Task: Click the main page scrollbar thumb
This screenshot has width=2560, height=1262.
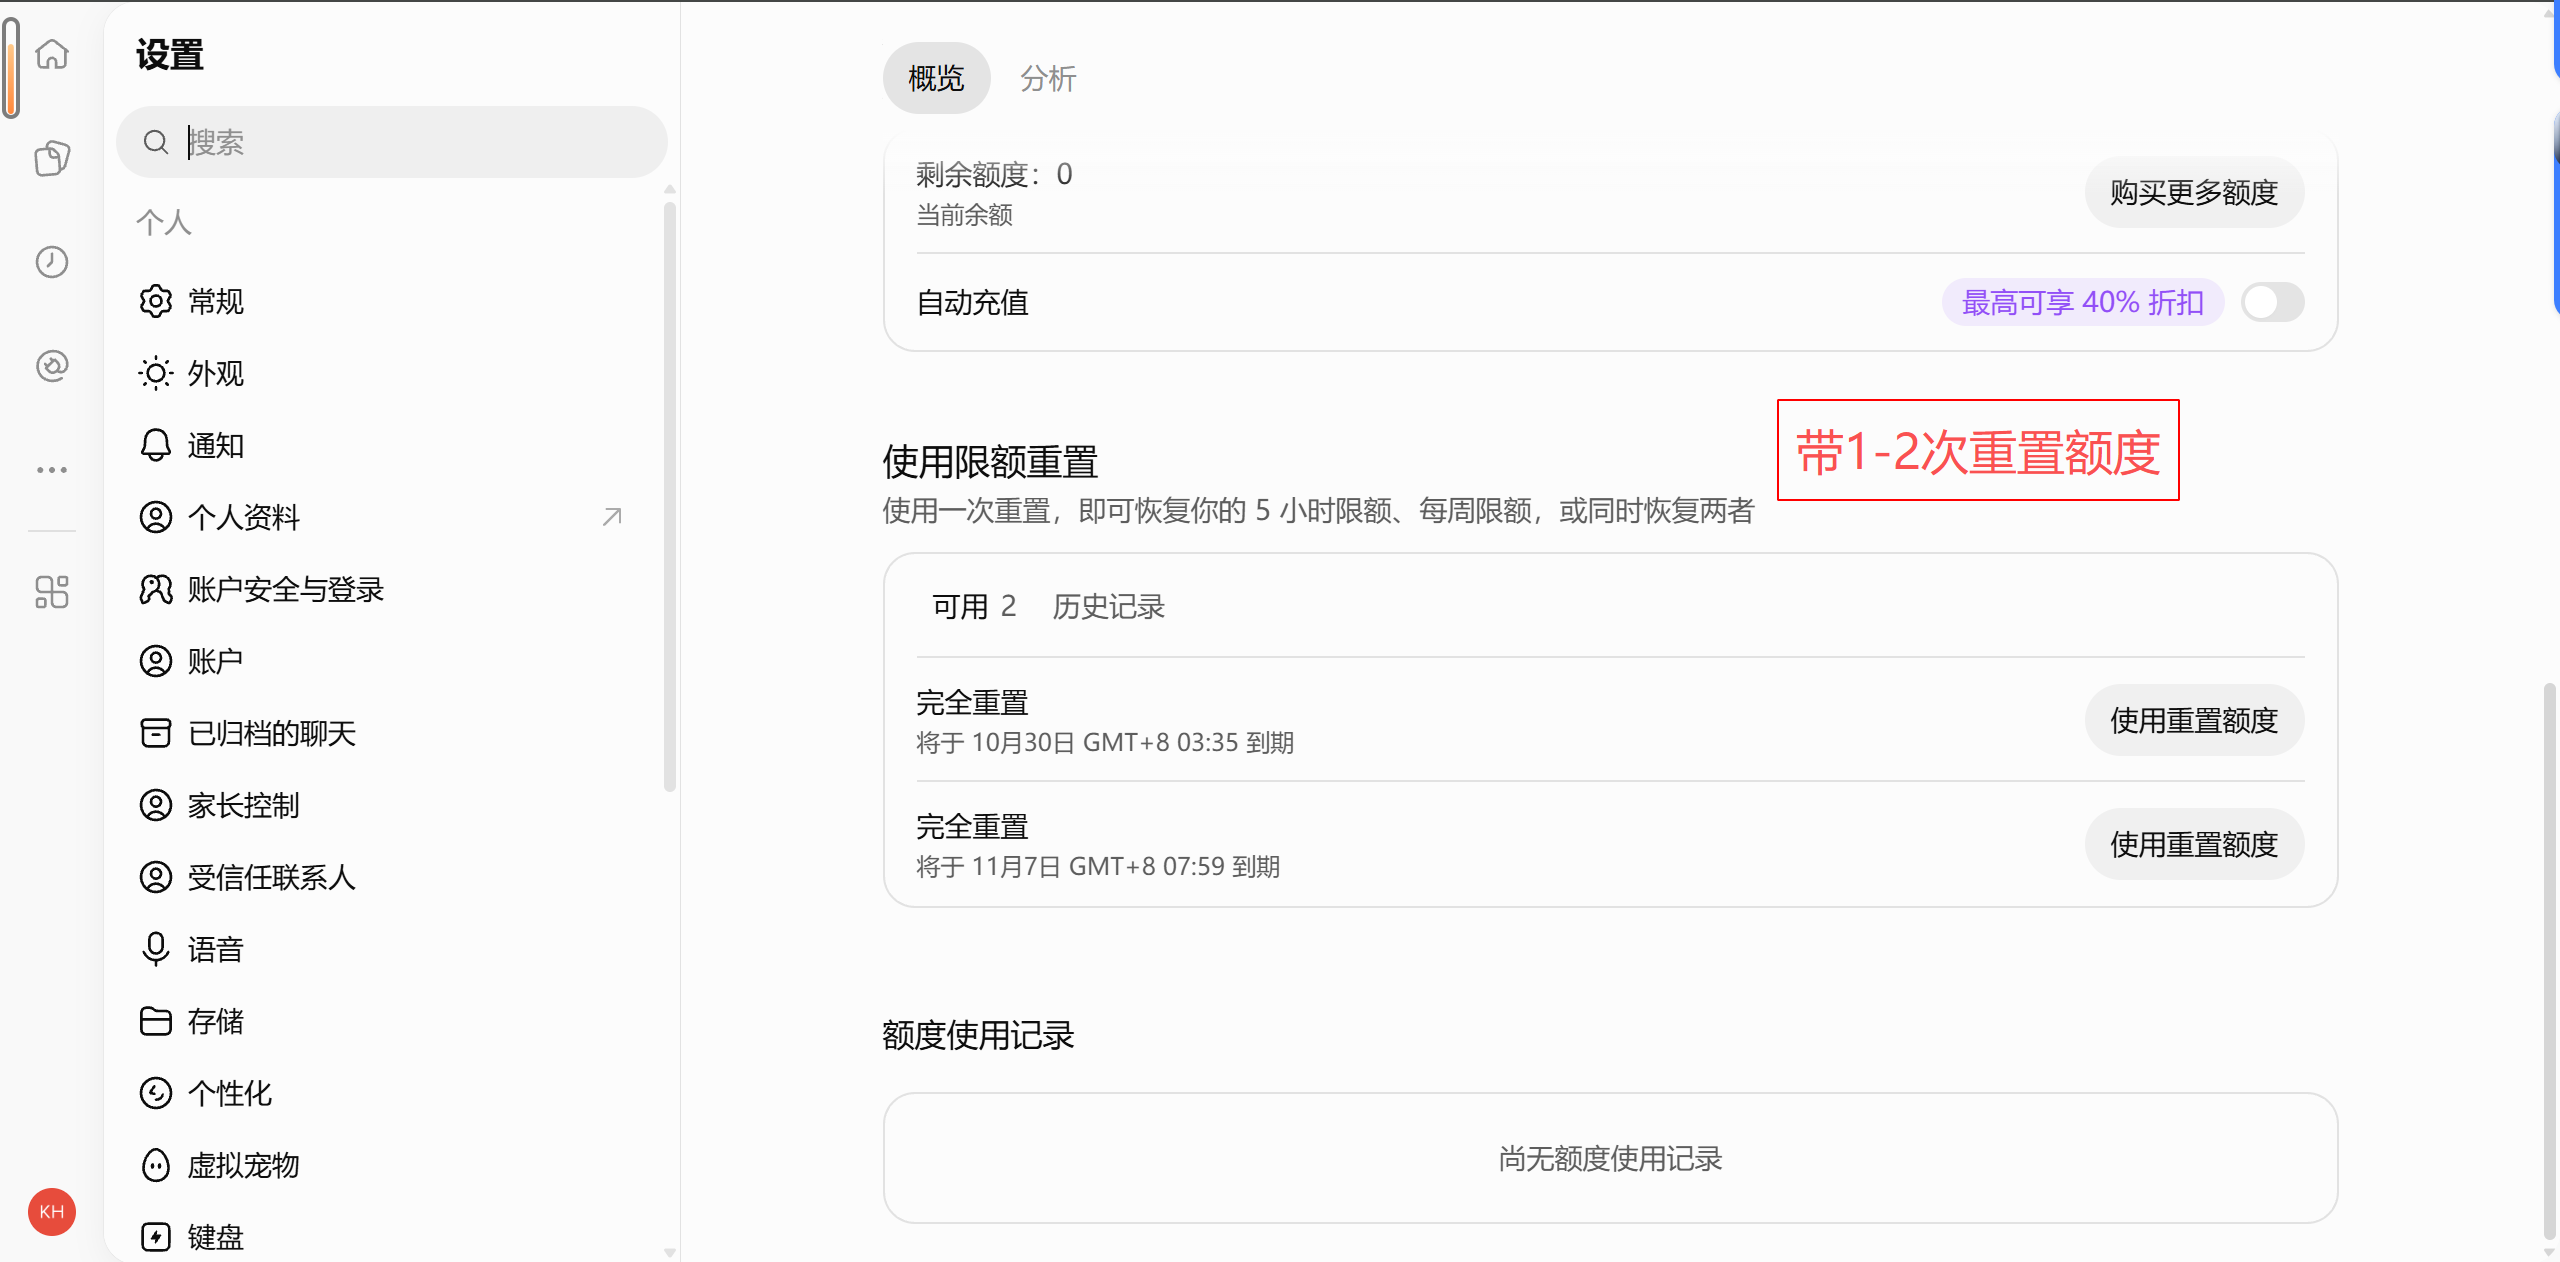Action: [x=2549, y=960]
